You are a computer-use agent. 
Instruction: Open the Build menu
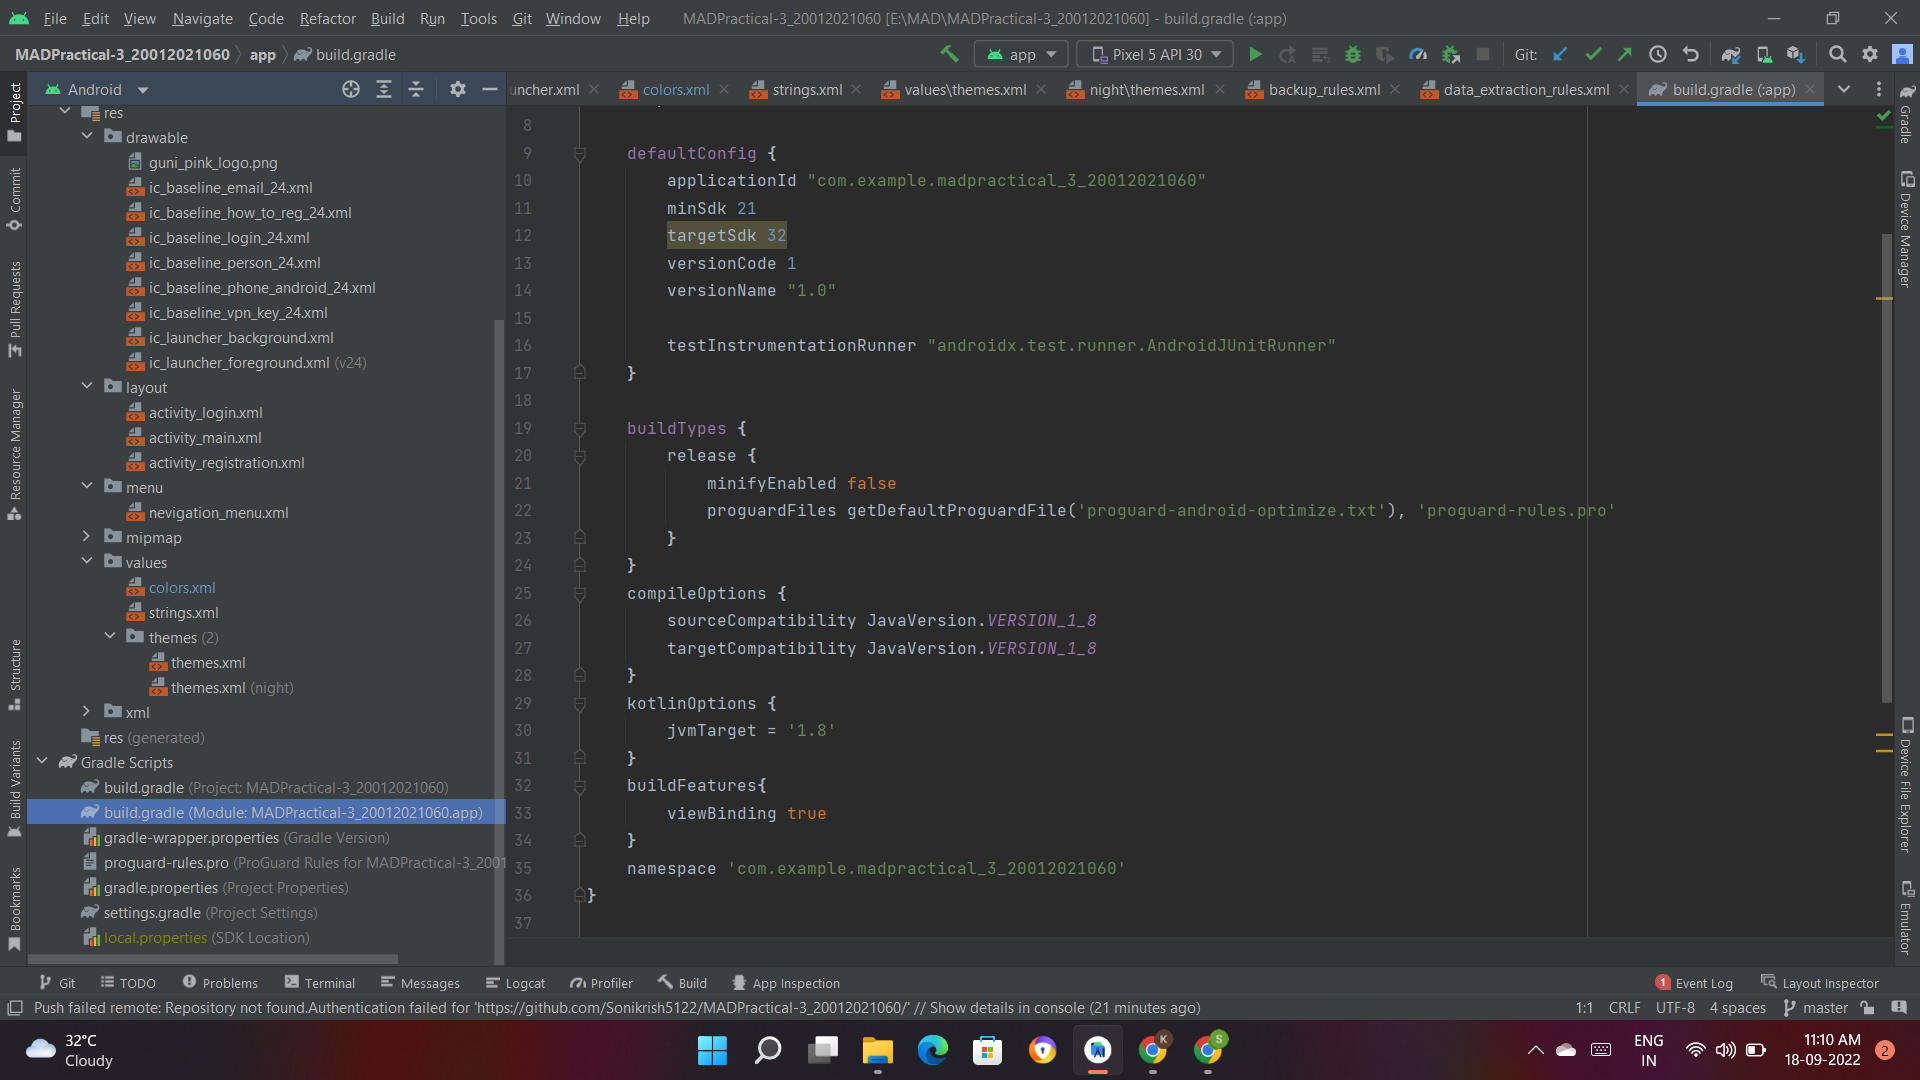coord(387,18)
